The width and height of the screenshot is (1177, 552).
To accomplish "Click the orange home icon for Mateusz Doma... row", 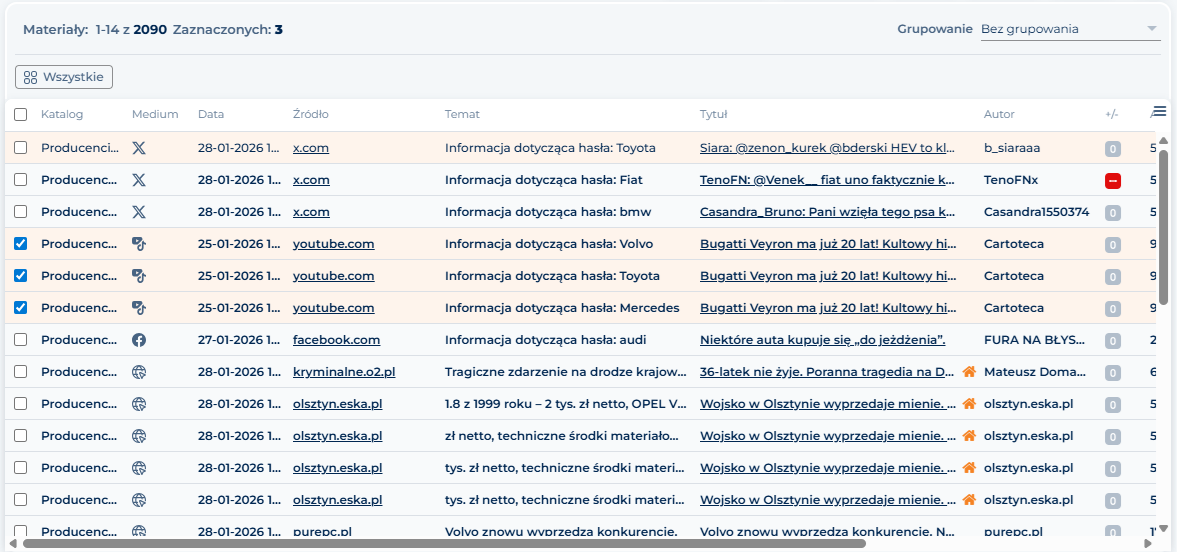I will coord(968,372).
